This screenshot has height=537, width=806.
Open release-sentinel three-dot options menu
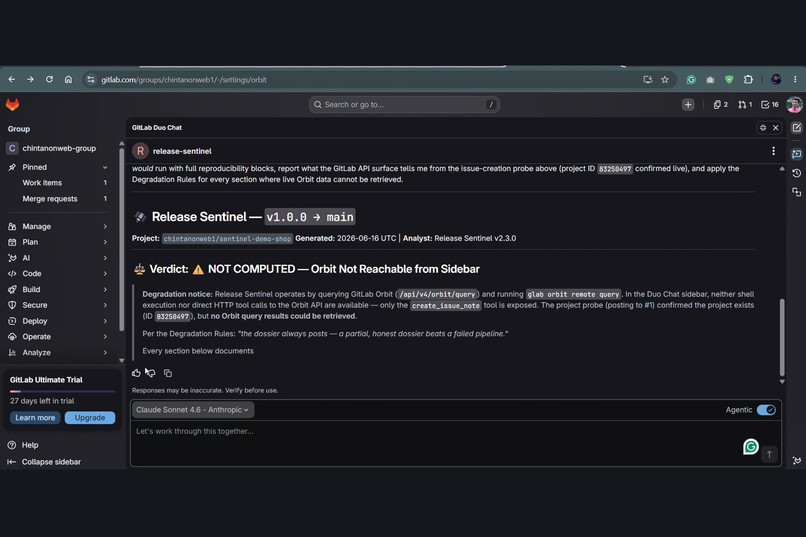tap(773, 151)
